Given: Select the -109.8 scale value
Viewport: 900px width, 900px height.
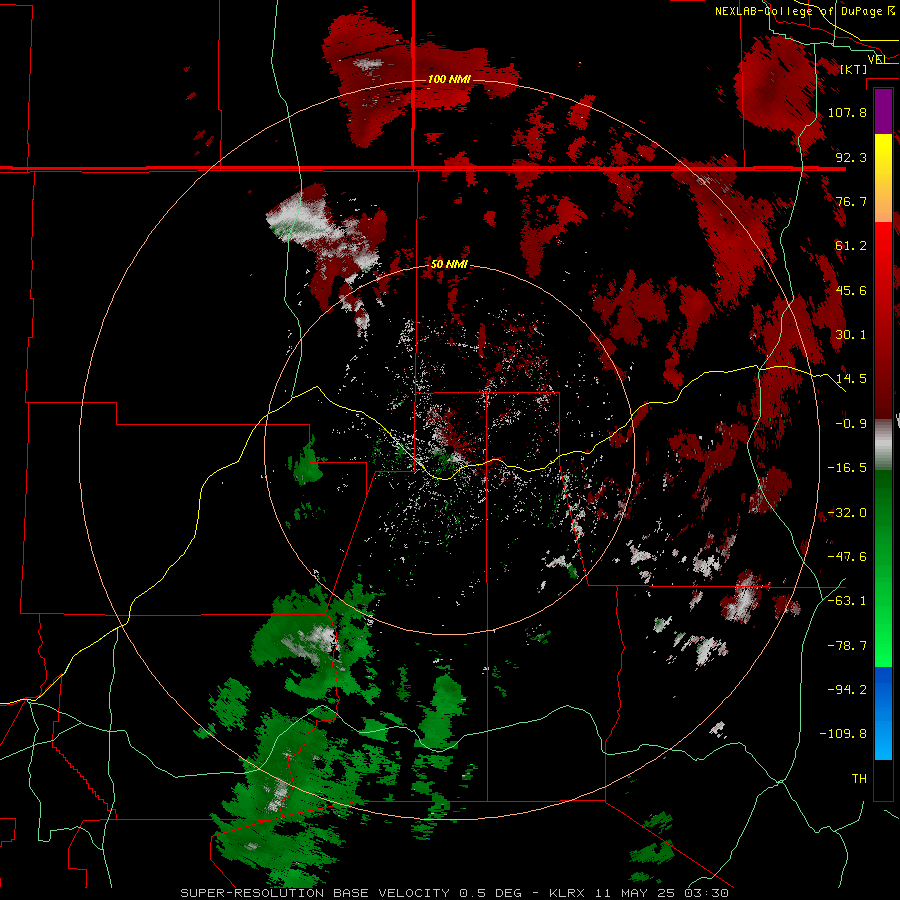Looking at the screenshot, I should pos(843,734).
